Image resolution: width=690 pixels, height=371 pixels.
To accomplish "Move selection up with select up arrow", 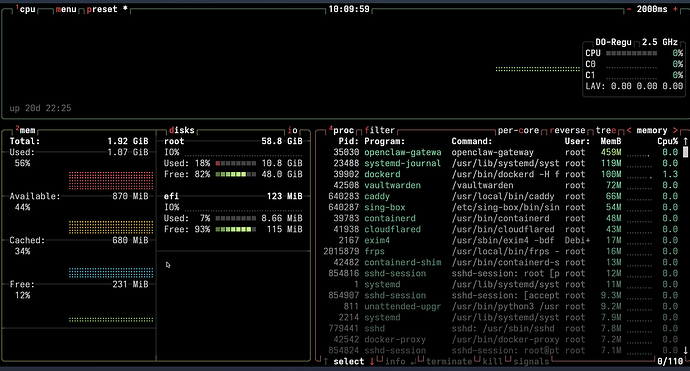I will (x=326, y=362).
